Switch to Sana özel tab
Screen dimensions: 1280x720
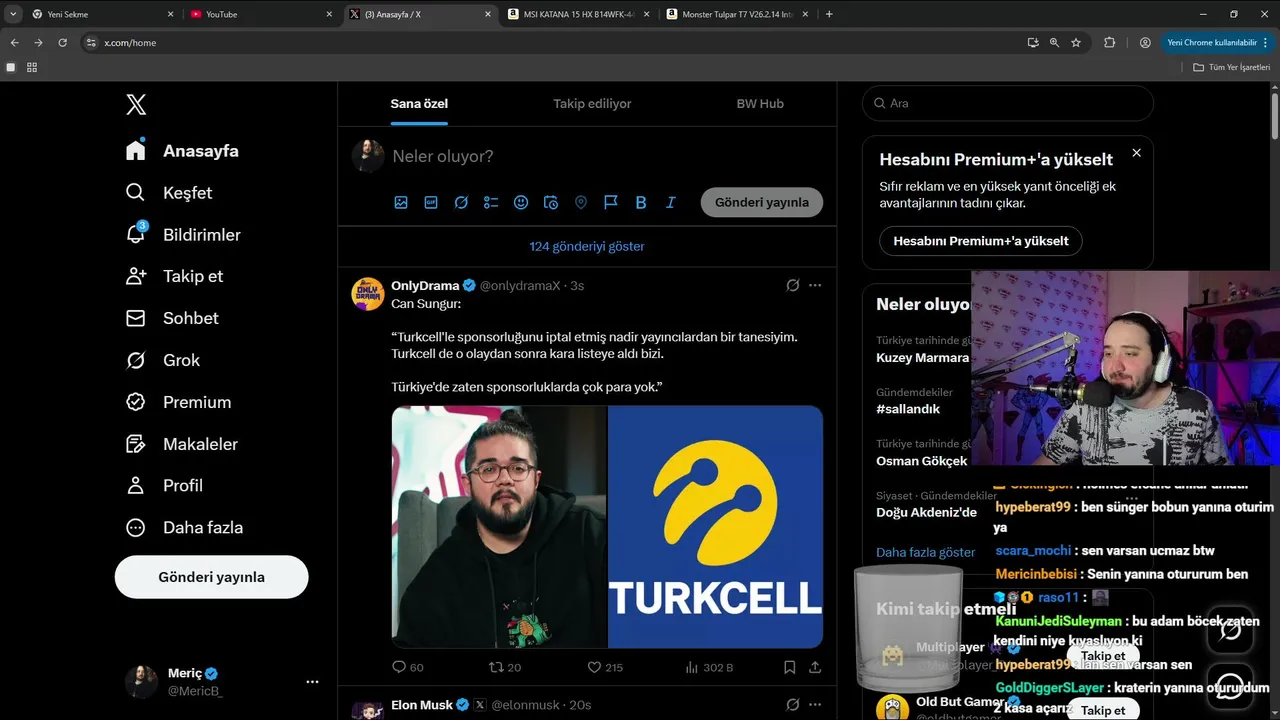[x=419, y=103]
